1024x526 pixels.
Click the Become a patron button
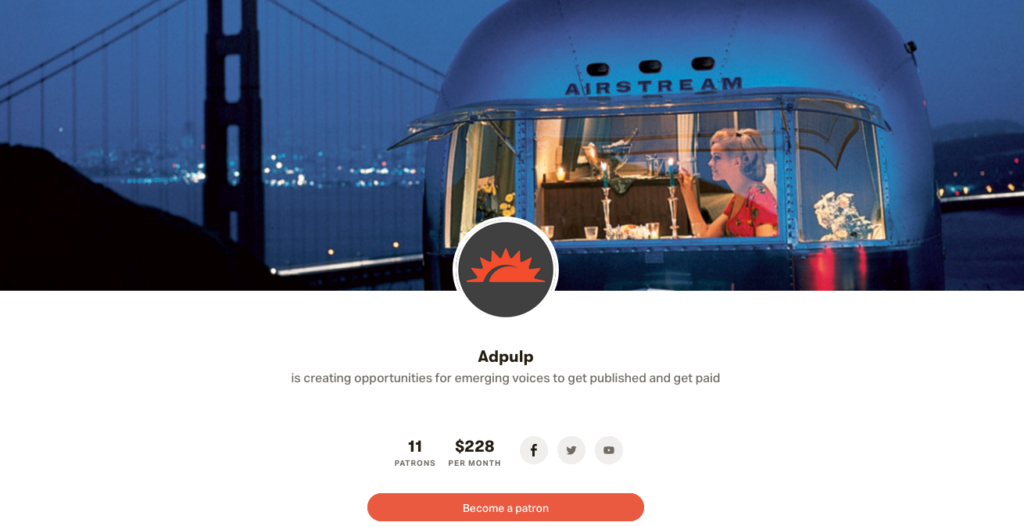pos(505,508)
